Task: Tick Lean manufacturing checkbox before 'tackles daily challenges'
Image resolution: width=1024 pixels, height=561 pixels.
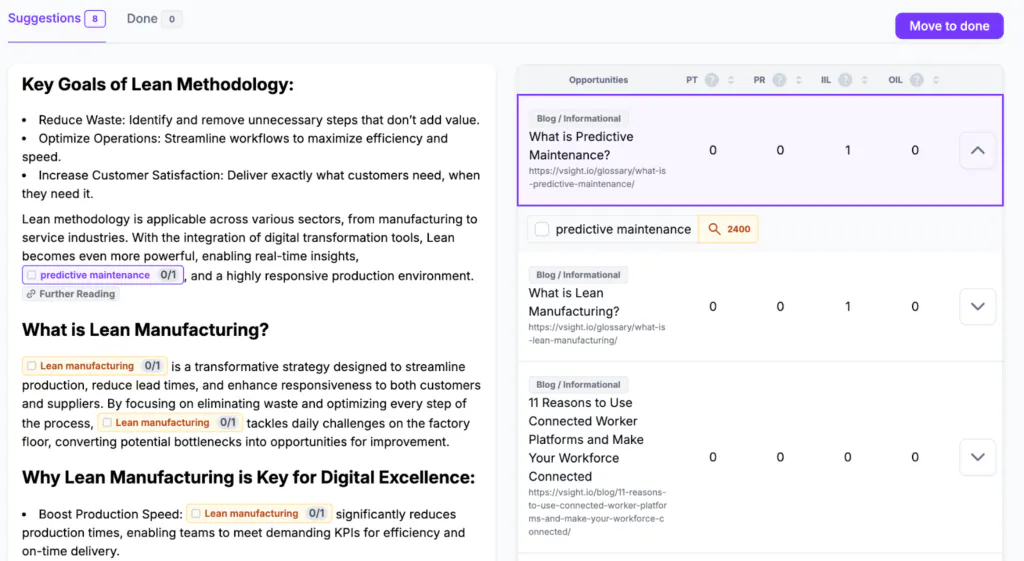Action: point(107,423)
